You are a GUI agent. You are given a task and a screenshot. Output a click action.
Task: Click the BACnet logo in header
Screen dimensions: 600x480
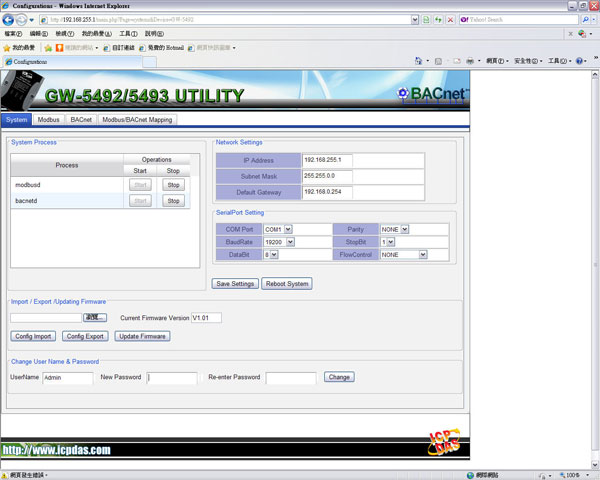click(x=431, y=96)
